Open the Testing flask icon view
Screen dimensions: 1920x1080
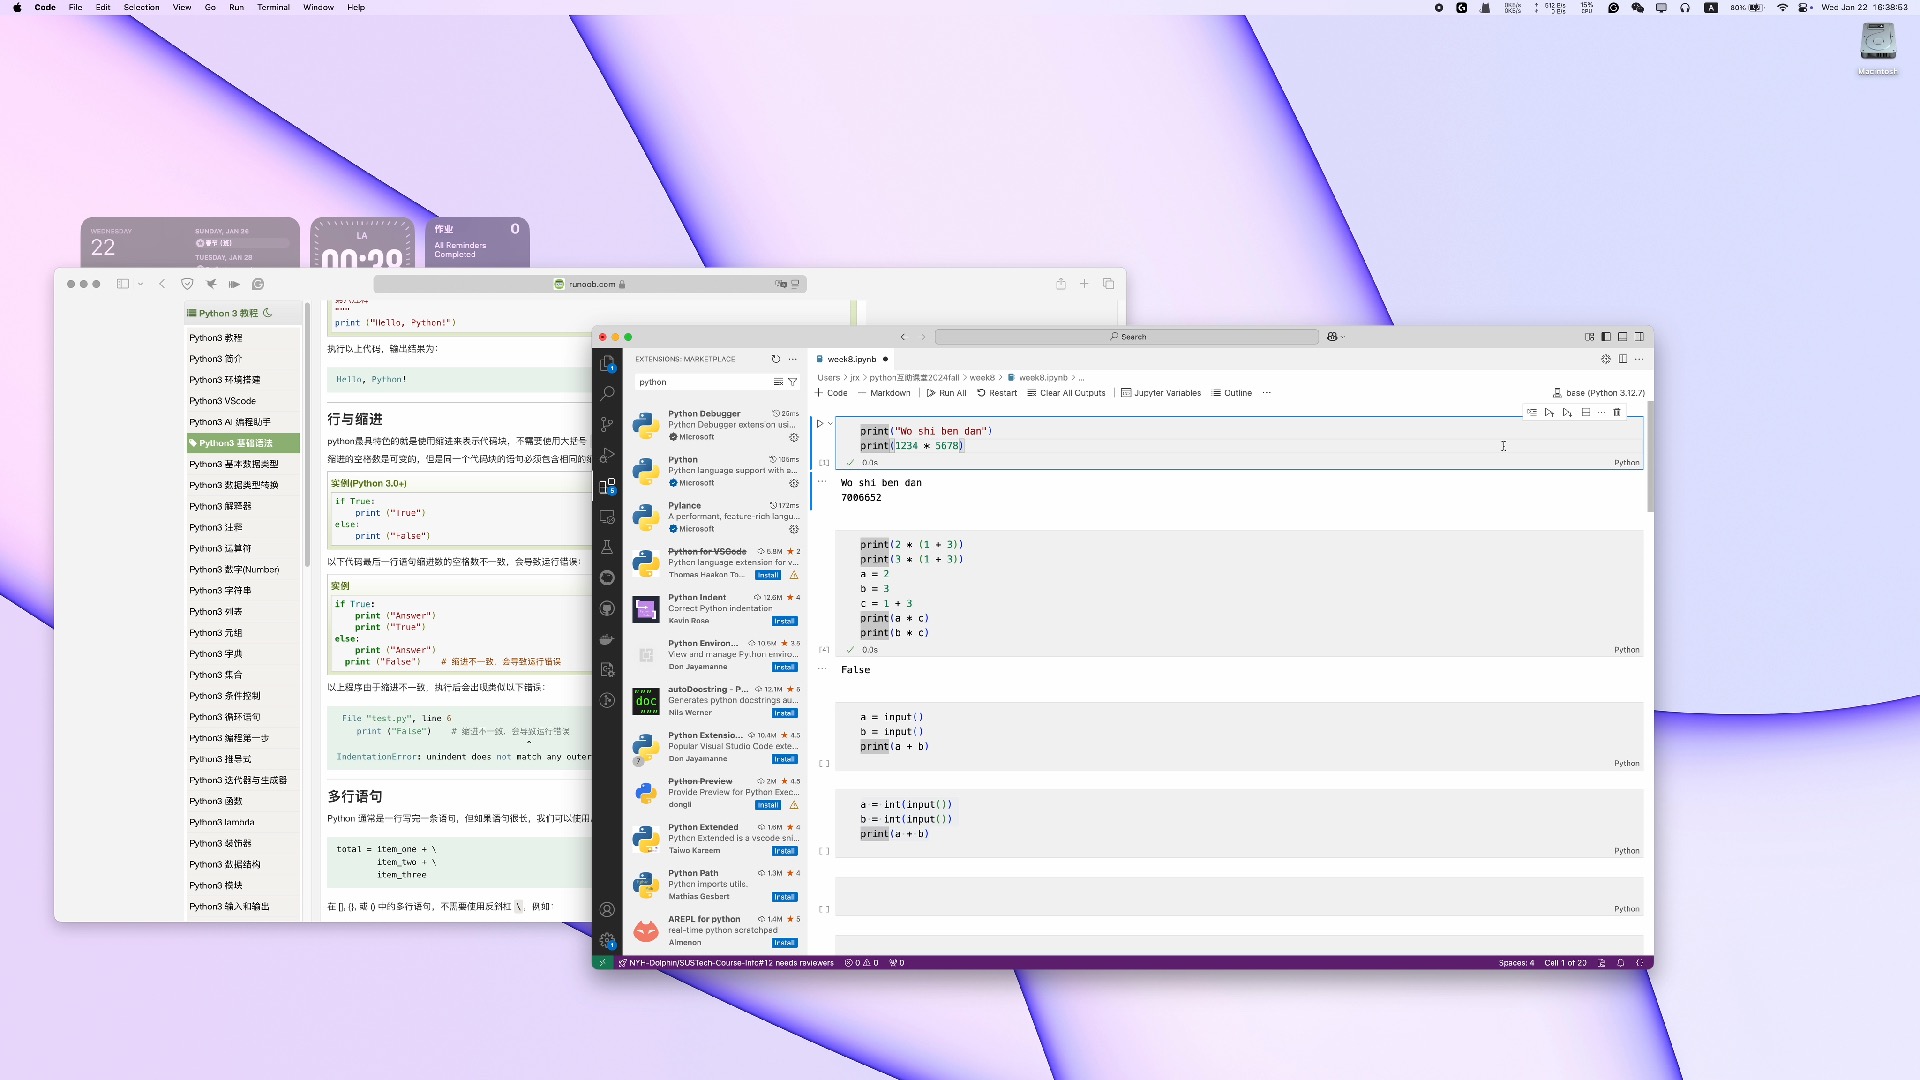pos(607,547)
